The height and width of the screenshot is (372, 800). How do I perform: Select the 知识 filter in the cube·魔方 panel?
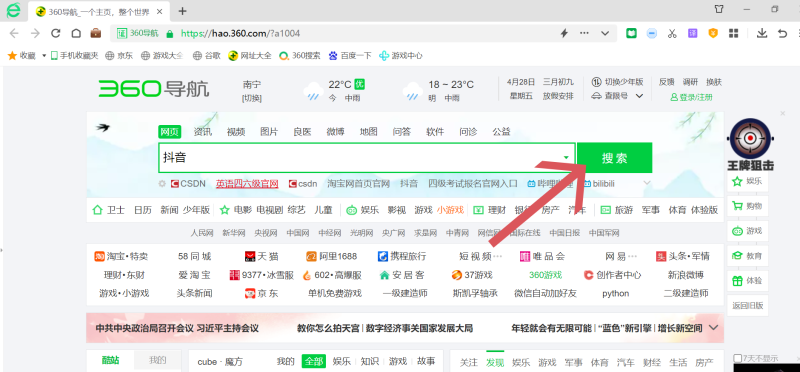point(369,361)
